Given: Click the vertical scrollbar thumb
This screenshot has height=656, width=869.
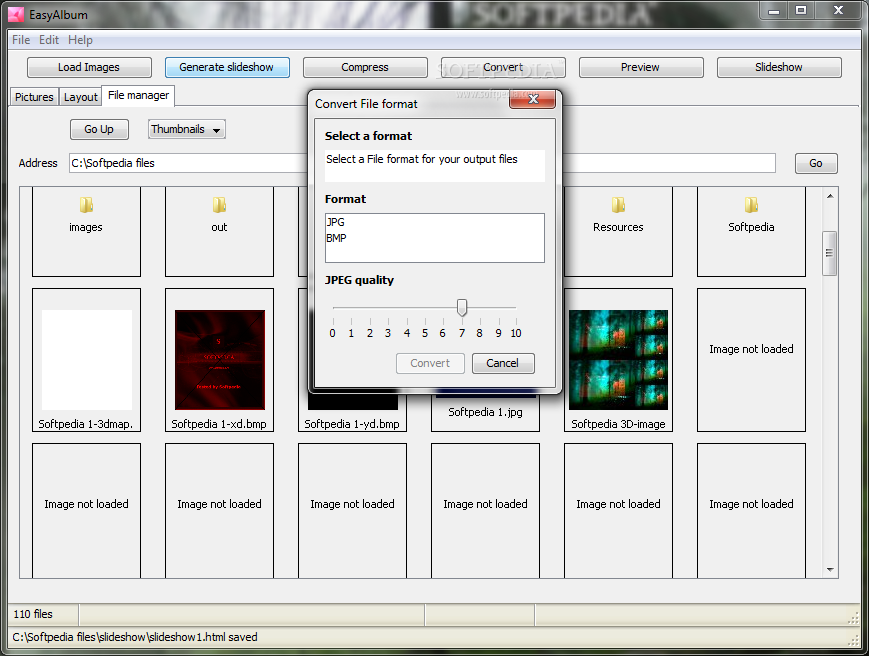Looking at the screenshot, I should pyautogui.click(x=830, y=253).
